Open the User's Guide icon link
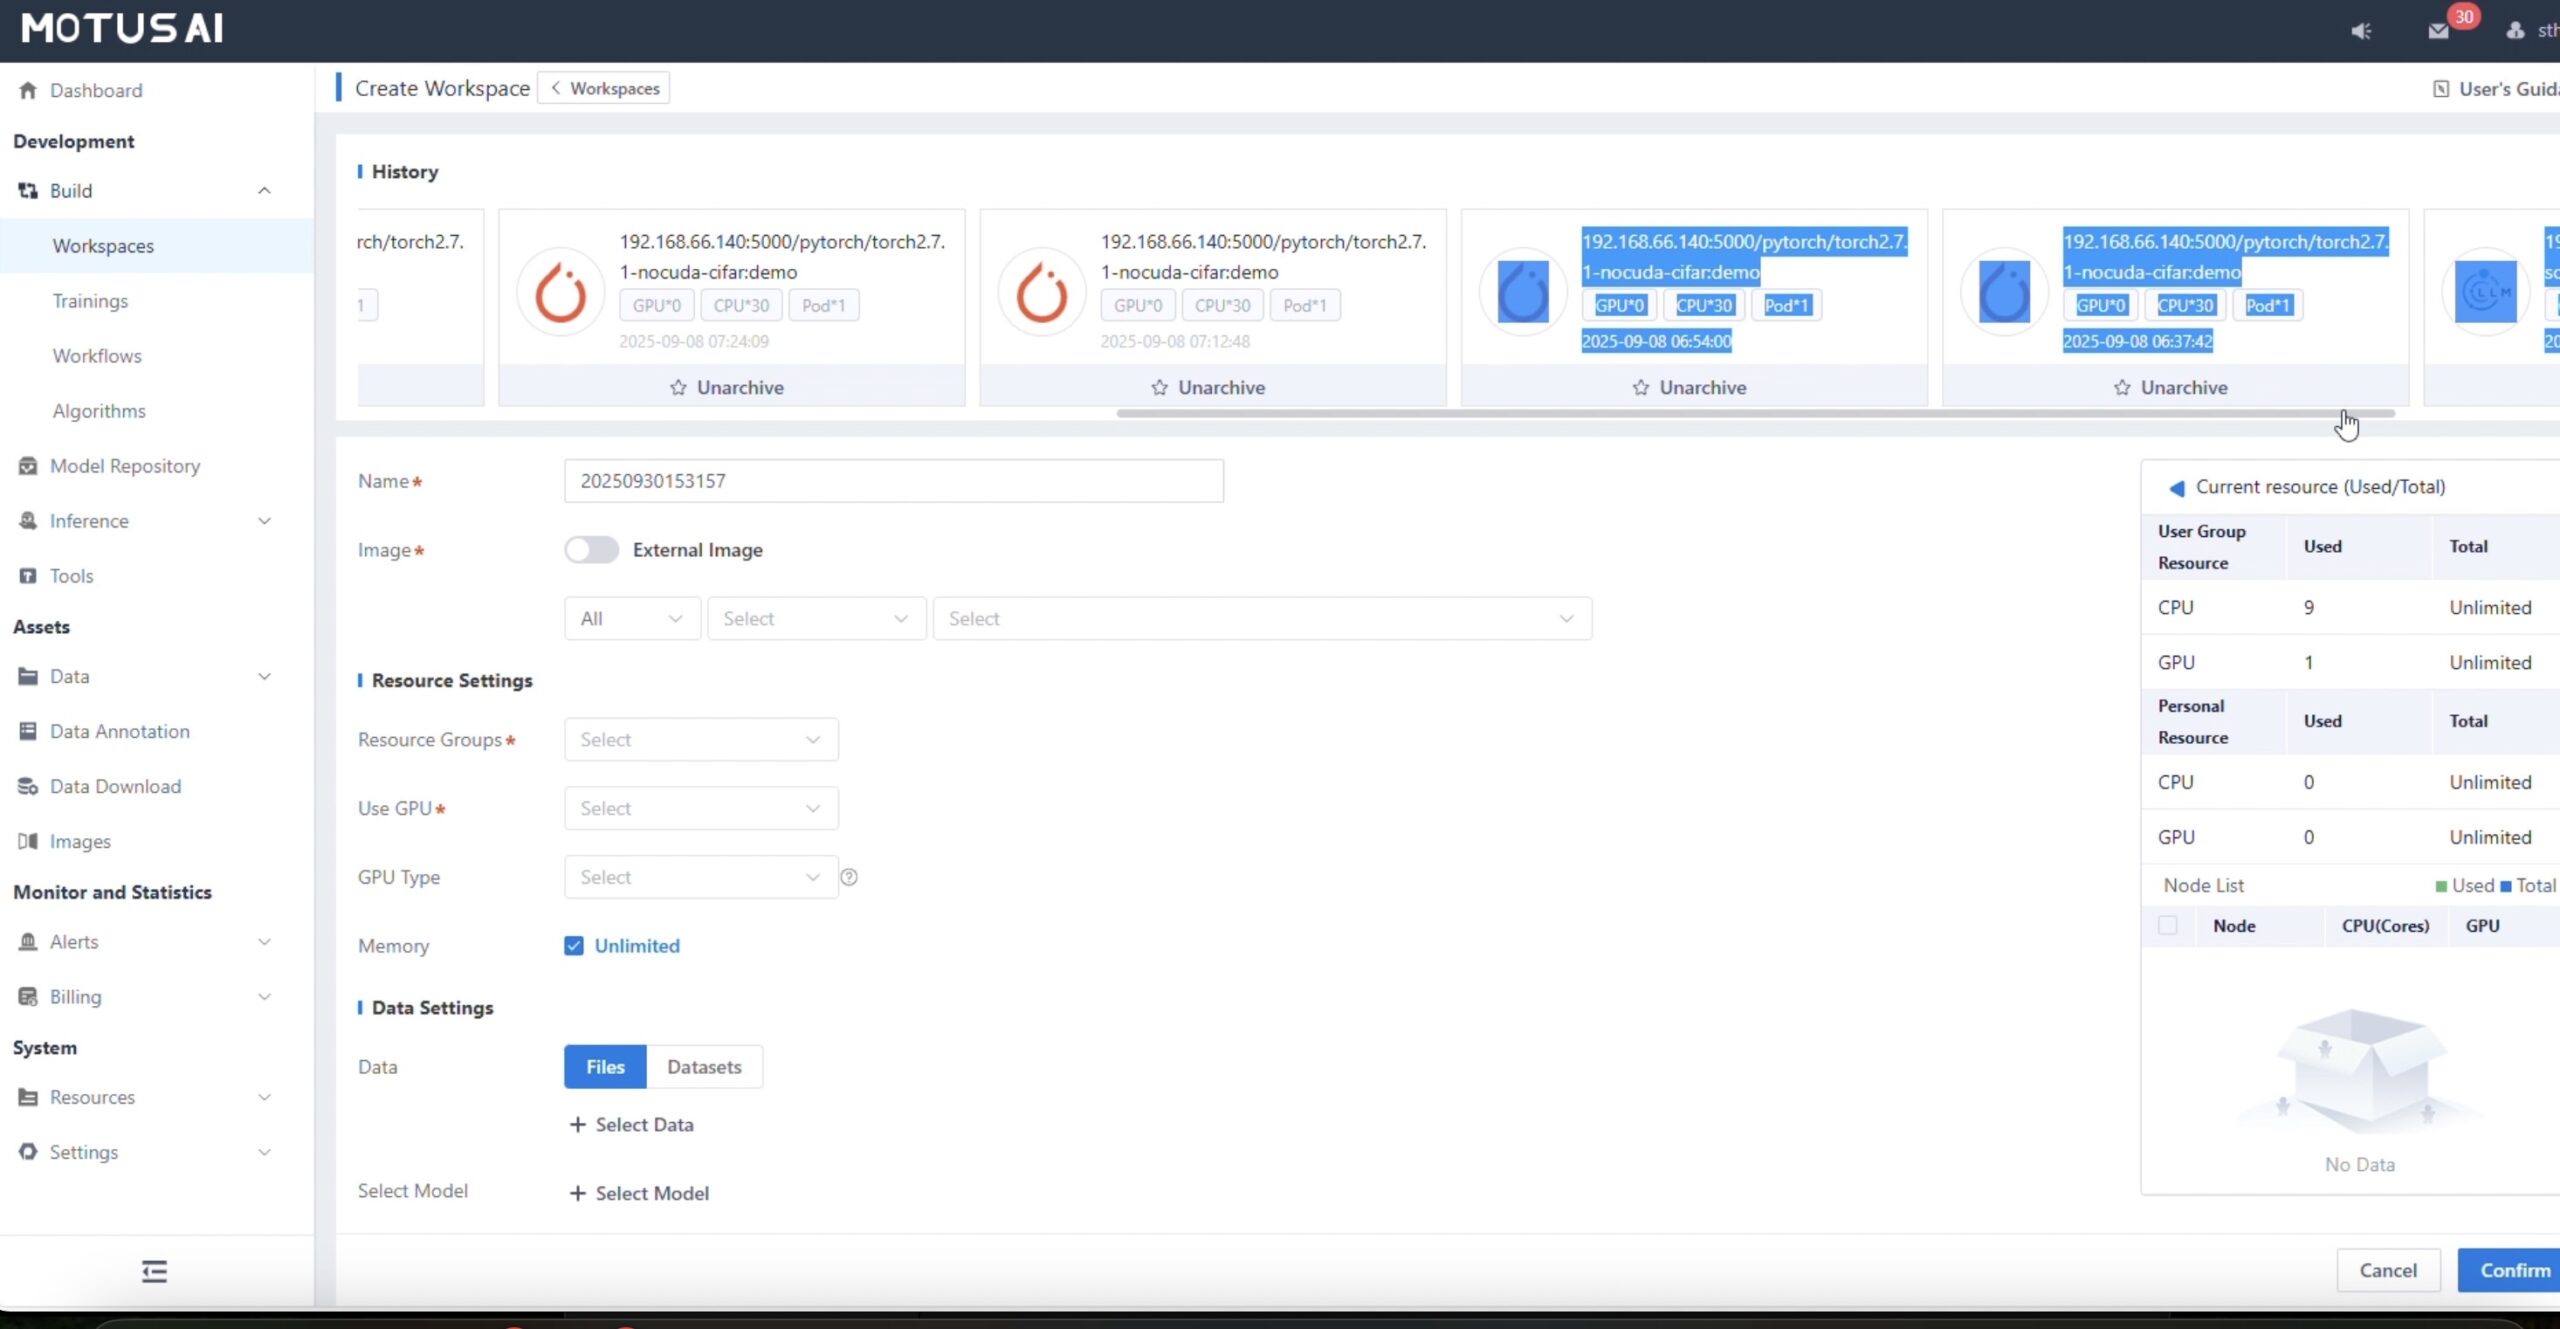Viewport: 2560px width, 1329px height. [x=2441, y=89]
